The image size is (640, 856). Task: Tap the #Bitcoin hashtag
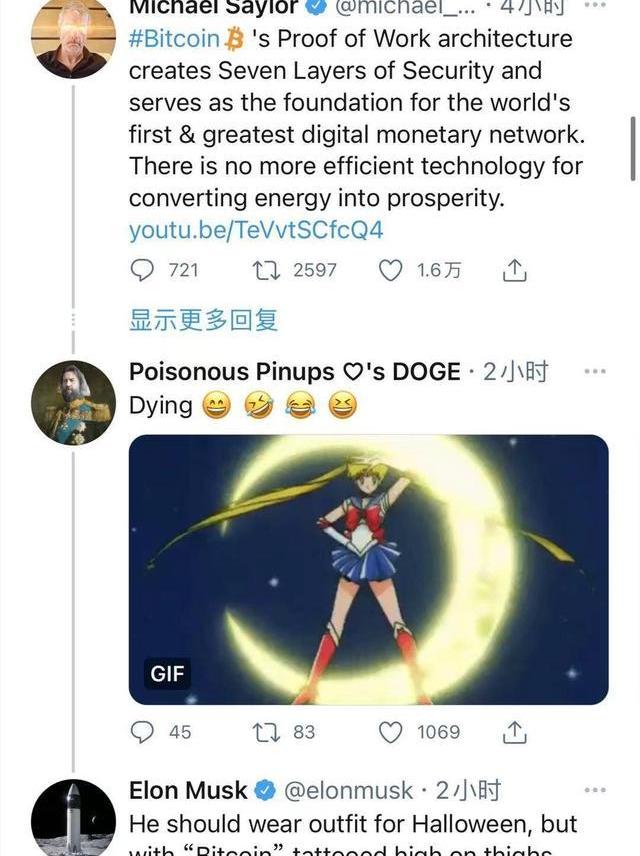[x=175, y=39]
